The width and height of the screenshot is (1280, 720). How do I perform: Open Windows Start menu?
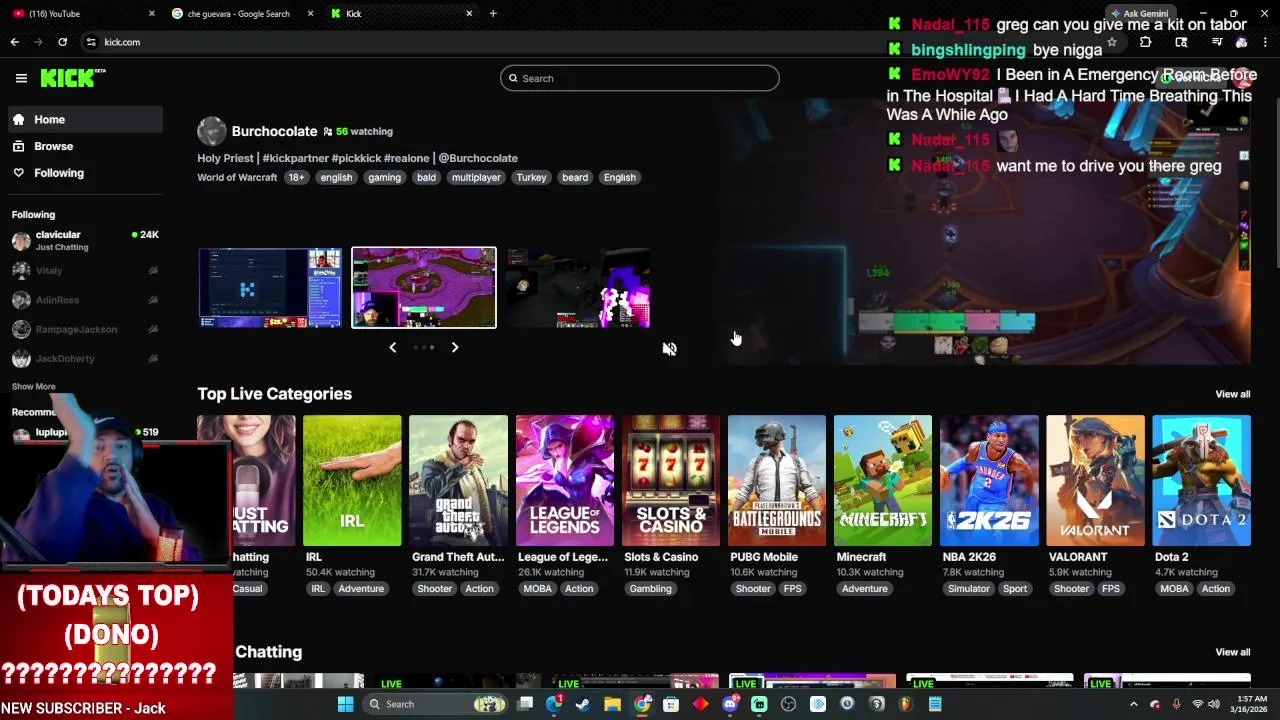pyautogui.click(x=345, y=704)
